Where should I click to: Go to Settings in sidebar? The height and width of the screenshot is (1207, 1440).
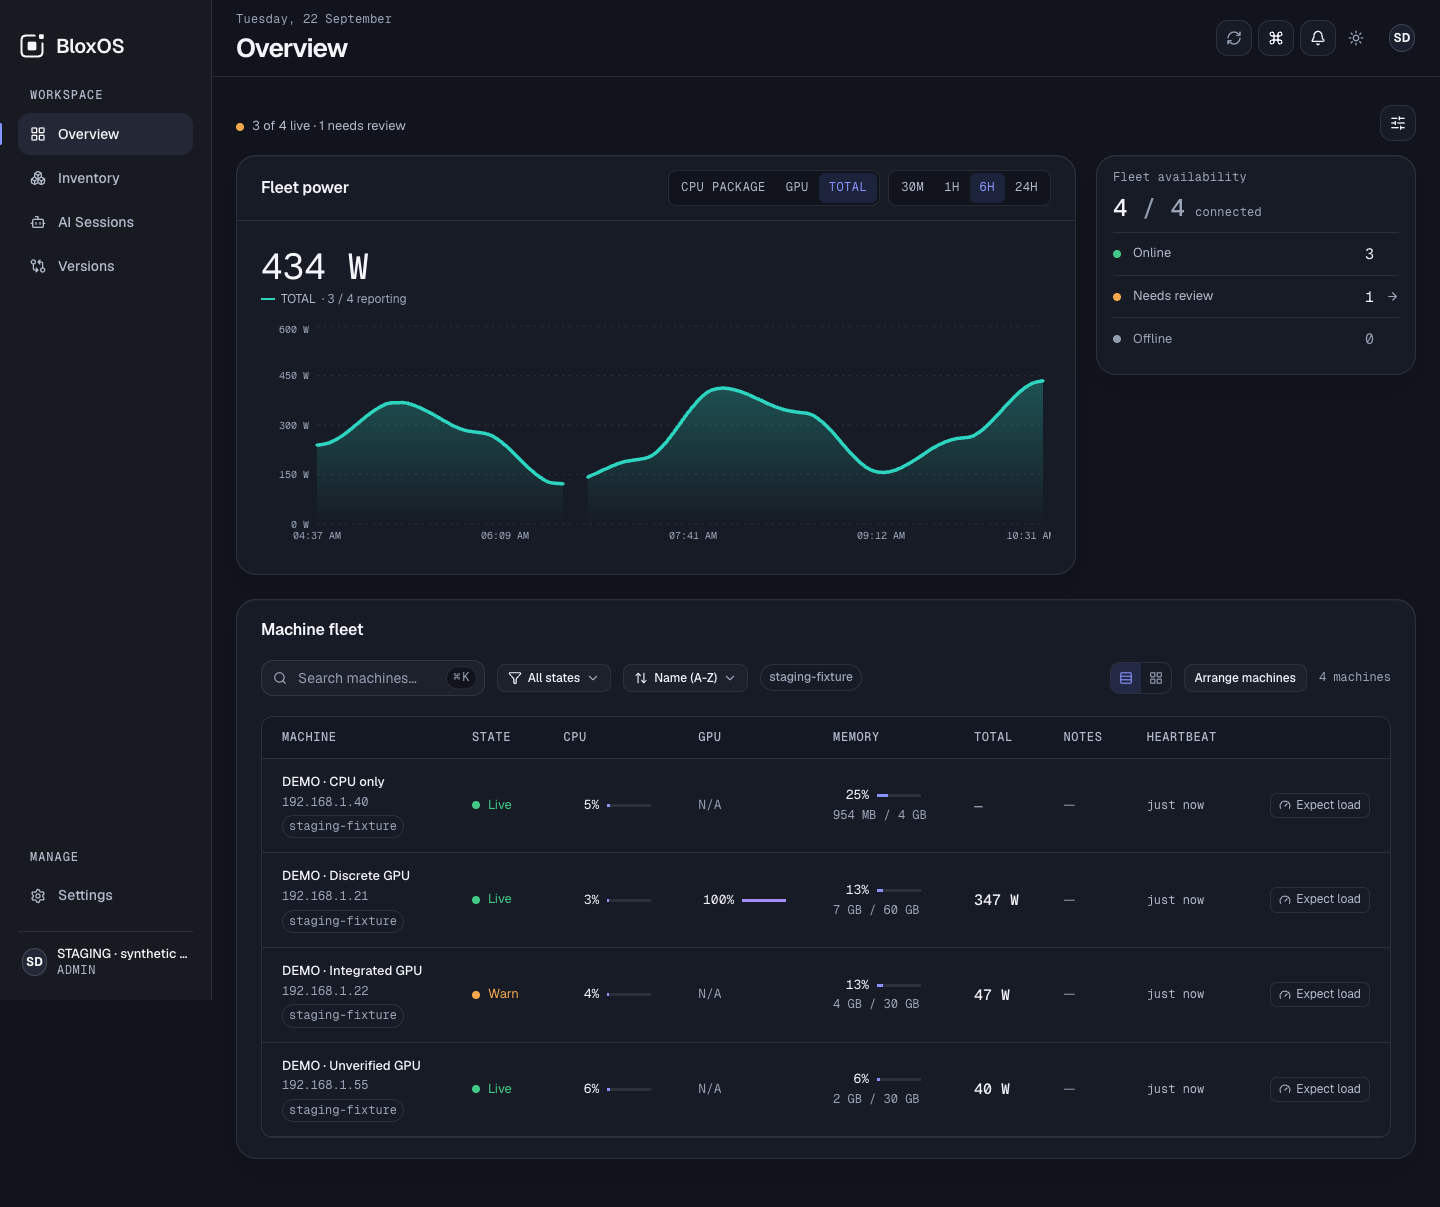click(105, 896)
